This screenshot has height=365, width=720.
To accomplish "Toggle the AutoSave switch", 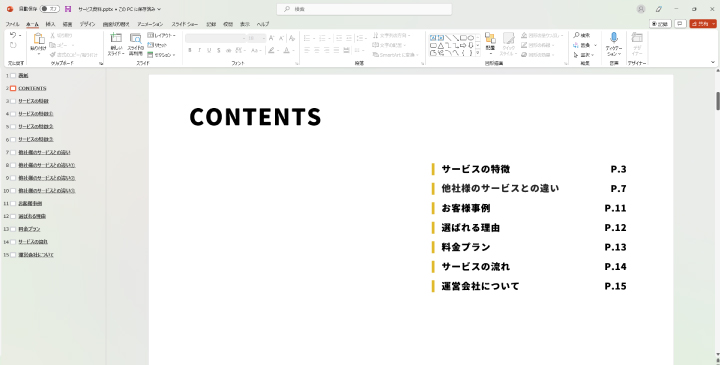I will (x=49, y=9).
